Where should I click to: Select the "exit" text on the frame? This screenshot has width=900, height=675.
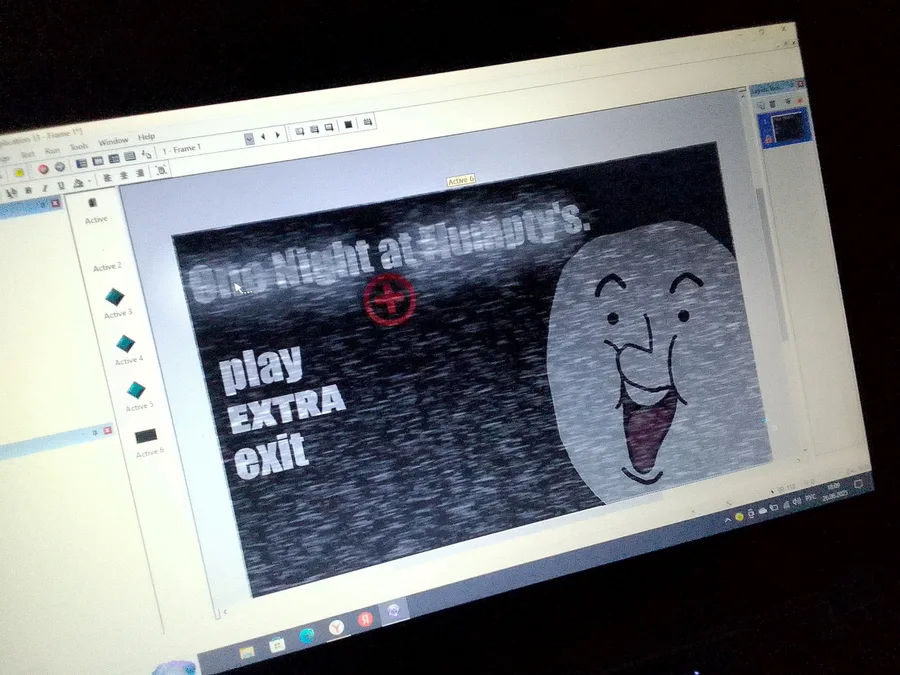271,456
